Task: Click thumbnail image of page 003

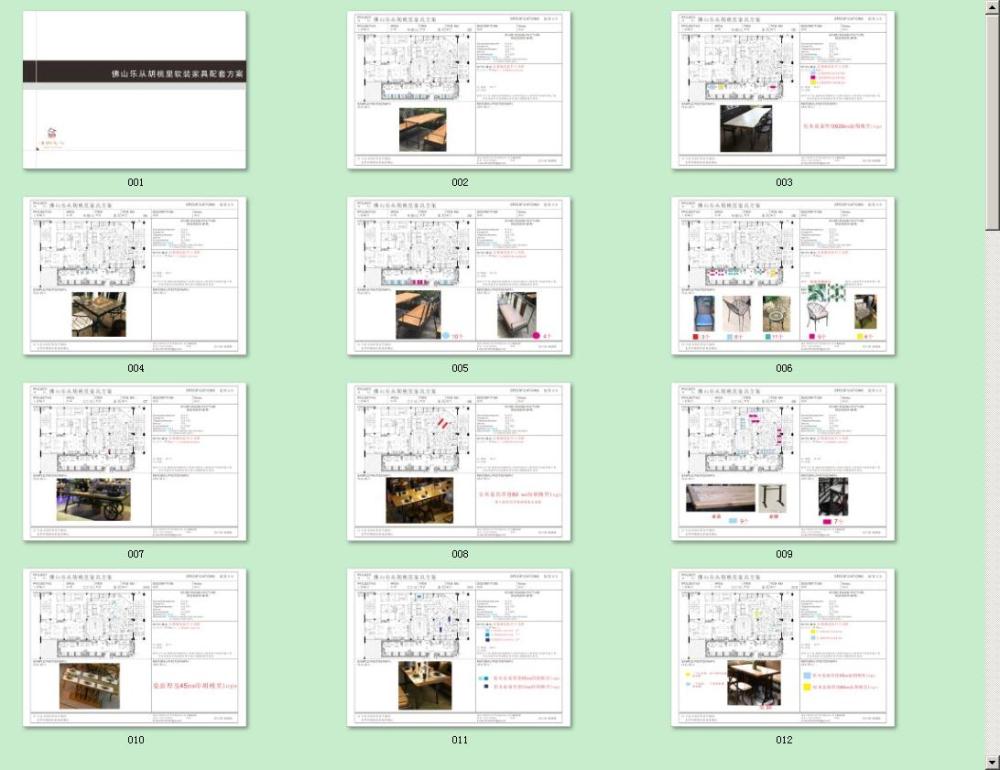Action: (783, 90)
